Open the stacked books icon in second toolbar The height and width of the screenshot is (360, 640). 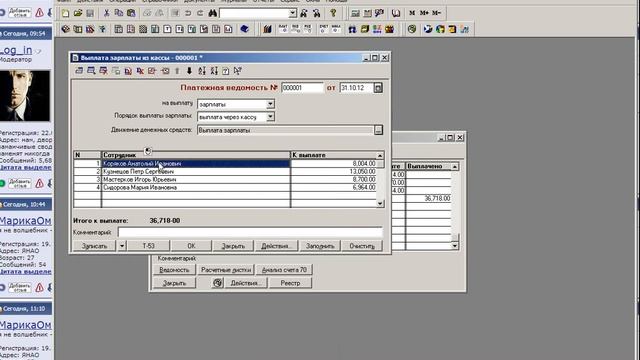click(267, 29)
